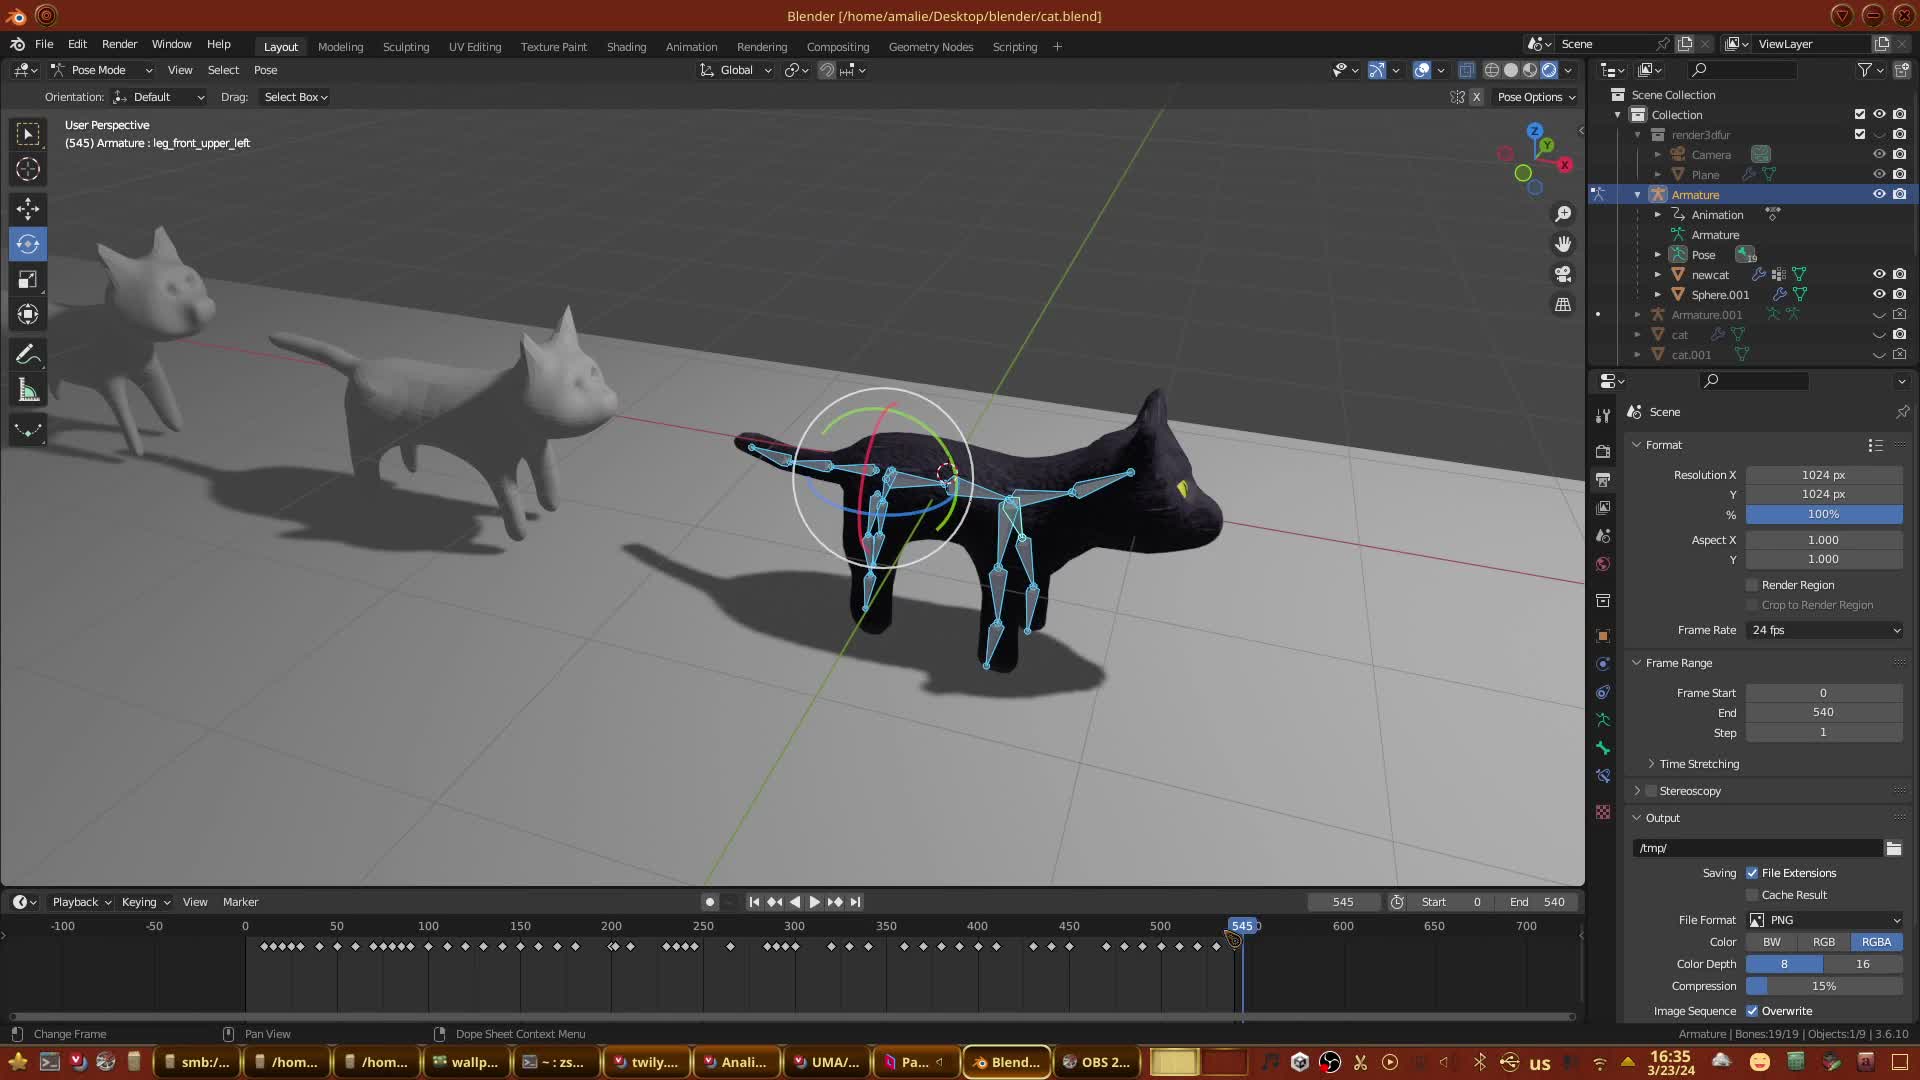Open the Frame Rate dropdown
The width and height of the screenshot is (1920, 1080).
tap(1824, 630)
